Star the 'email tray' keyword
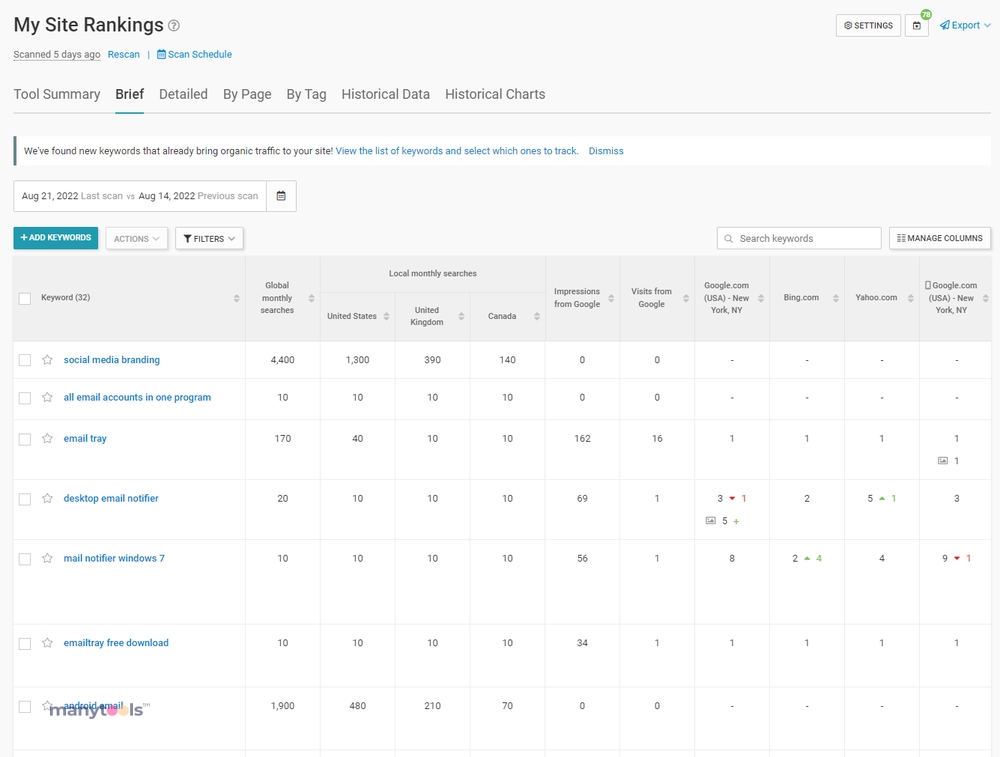 (x=47, y=438)
